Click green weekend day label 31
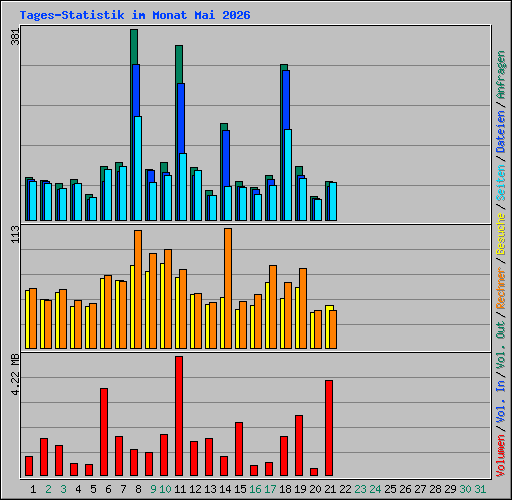Image resolution: width=512 pixels, height=500 pixels. (480, 489)
